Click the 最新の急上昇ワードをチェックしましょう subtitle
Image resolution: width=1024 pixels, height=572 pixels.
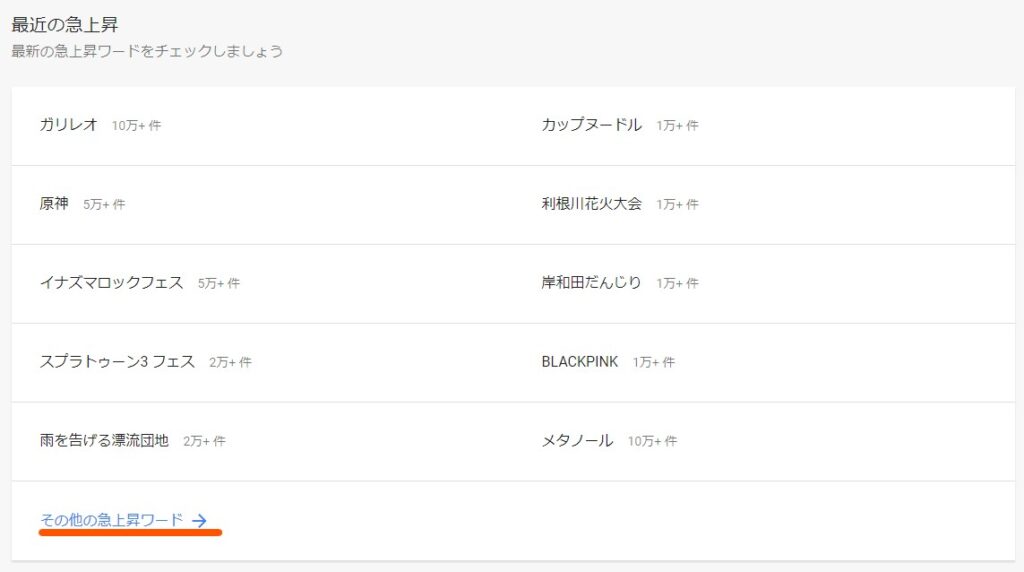tap(147, 51)
